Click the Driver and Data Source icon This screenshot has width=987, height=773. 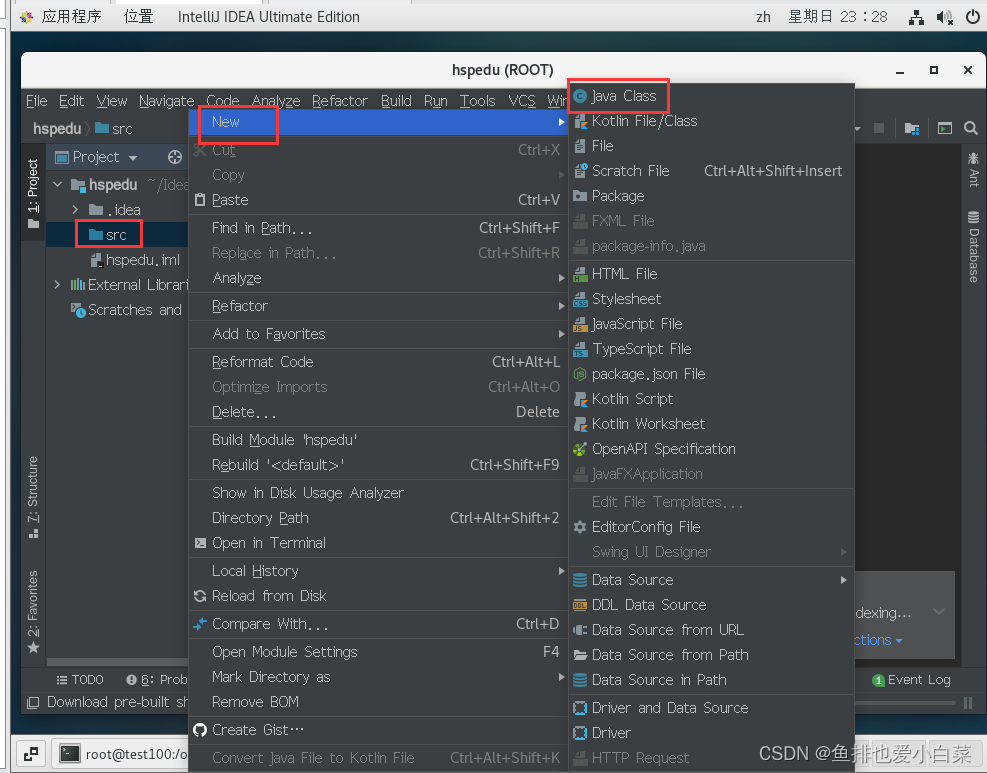pos(580,708)
